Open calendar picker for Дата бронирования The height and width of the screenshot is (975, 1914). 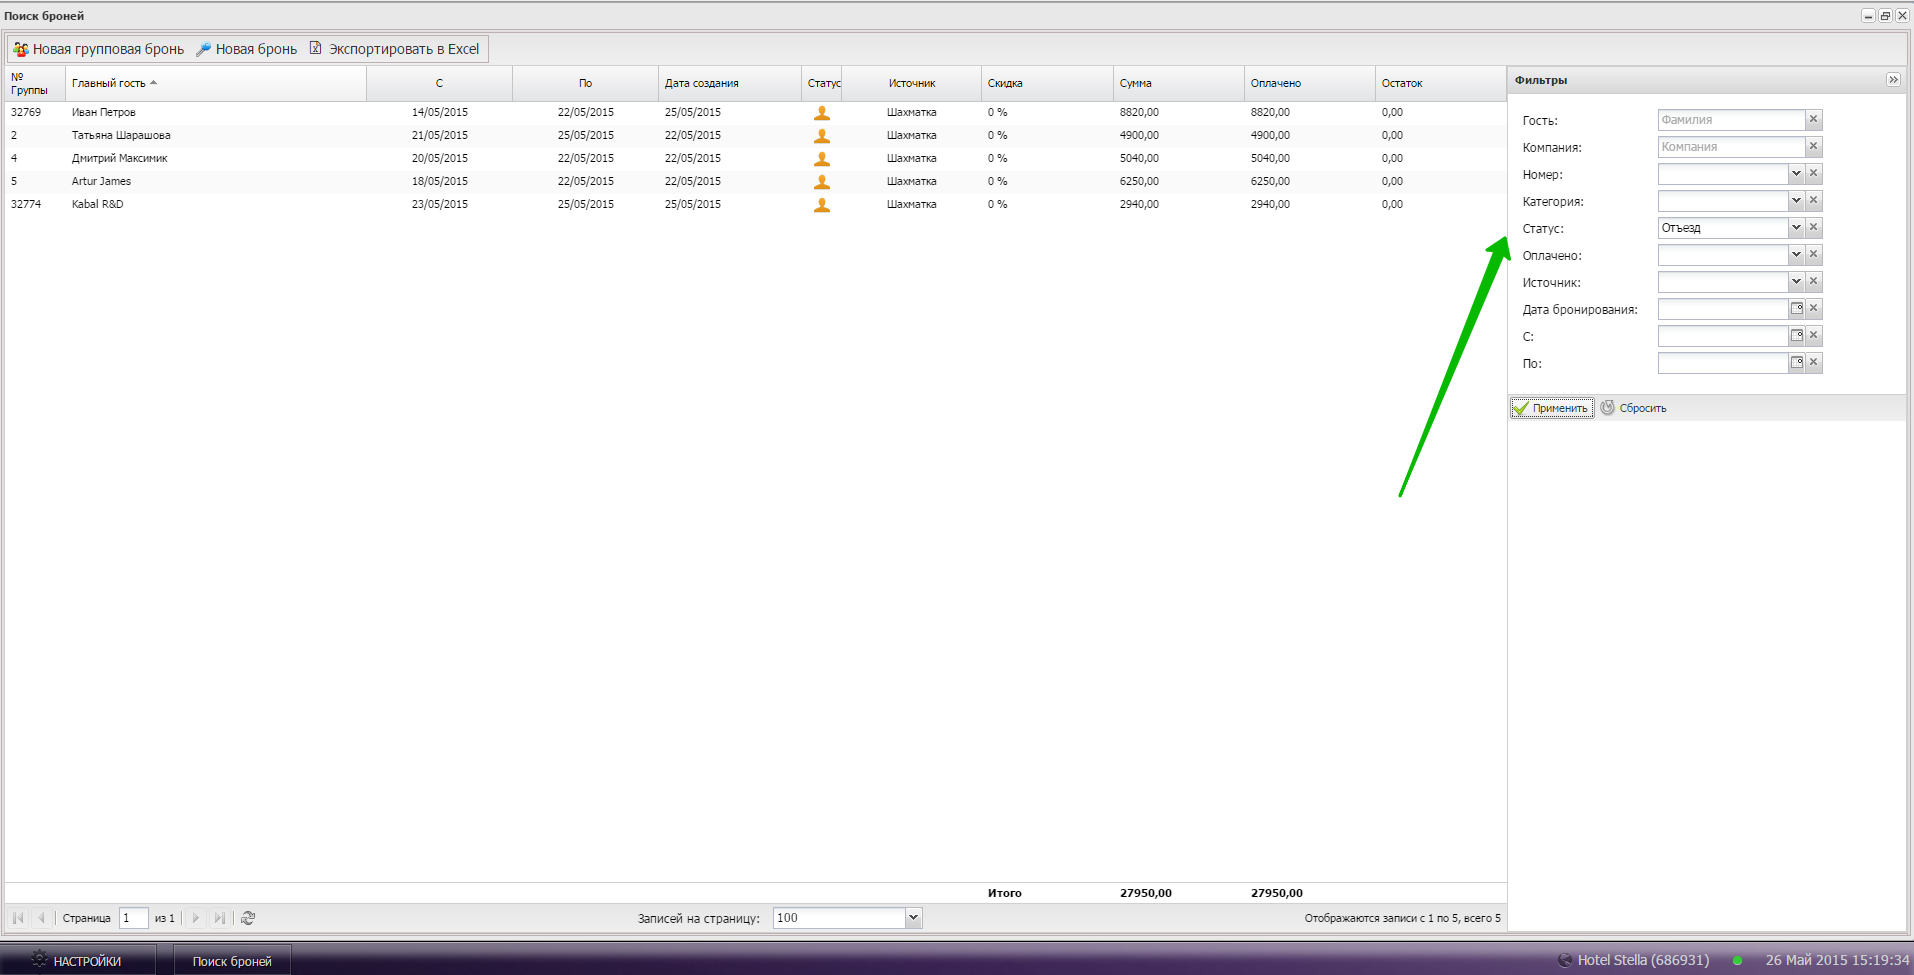coord(1796,309)
